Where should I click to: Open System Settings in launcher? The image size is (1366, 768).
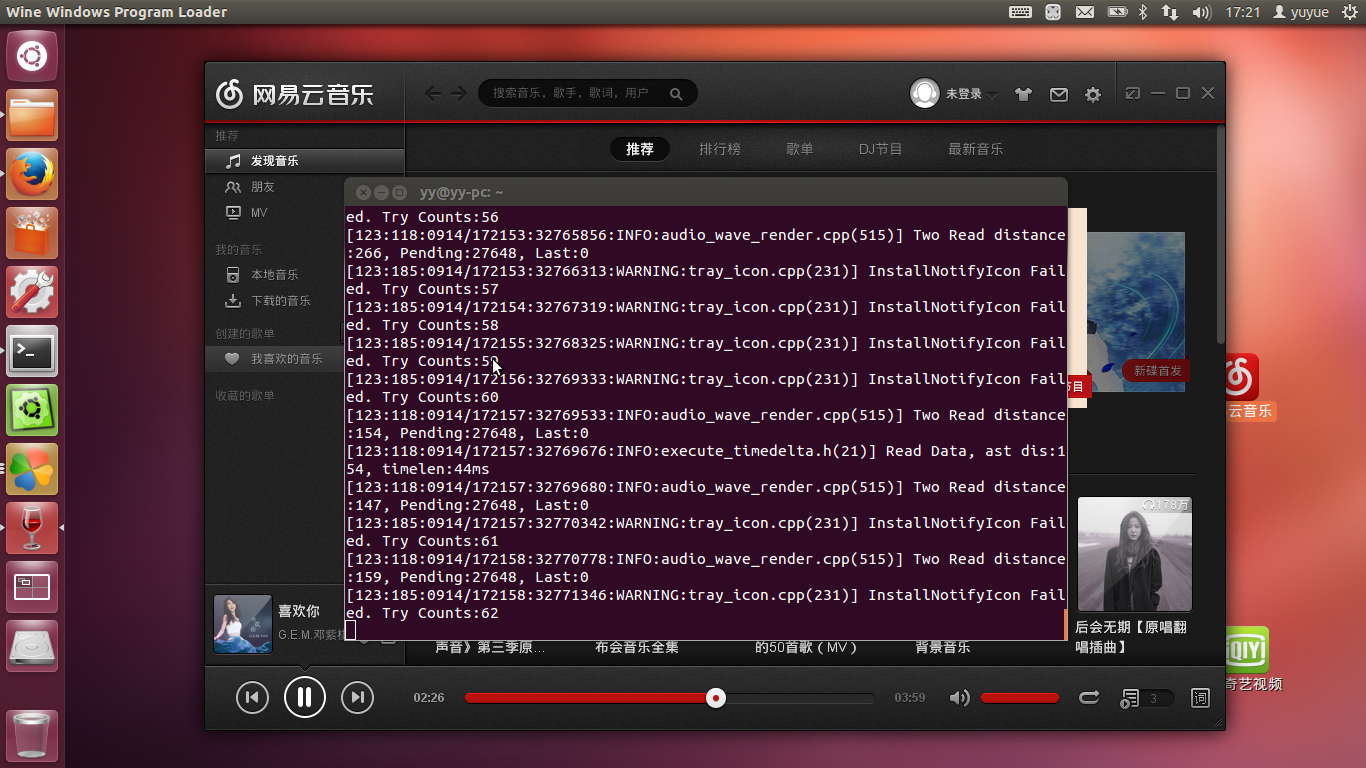click(x=32, y=292)
